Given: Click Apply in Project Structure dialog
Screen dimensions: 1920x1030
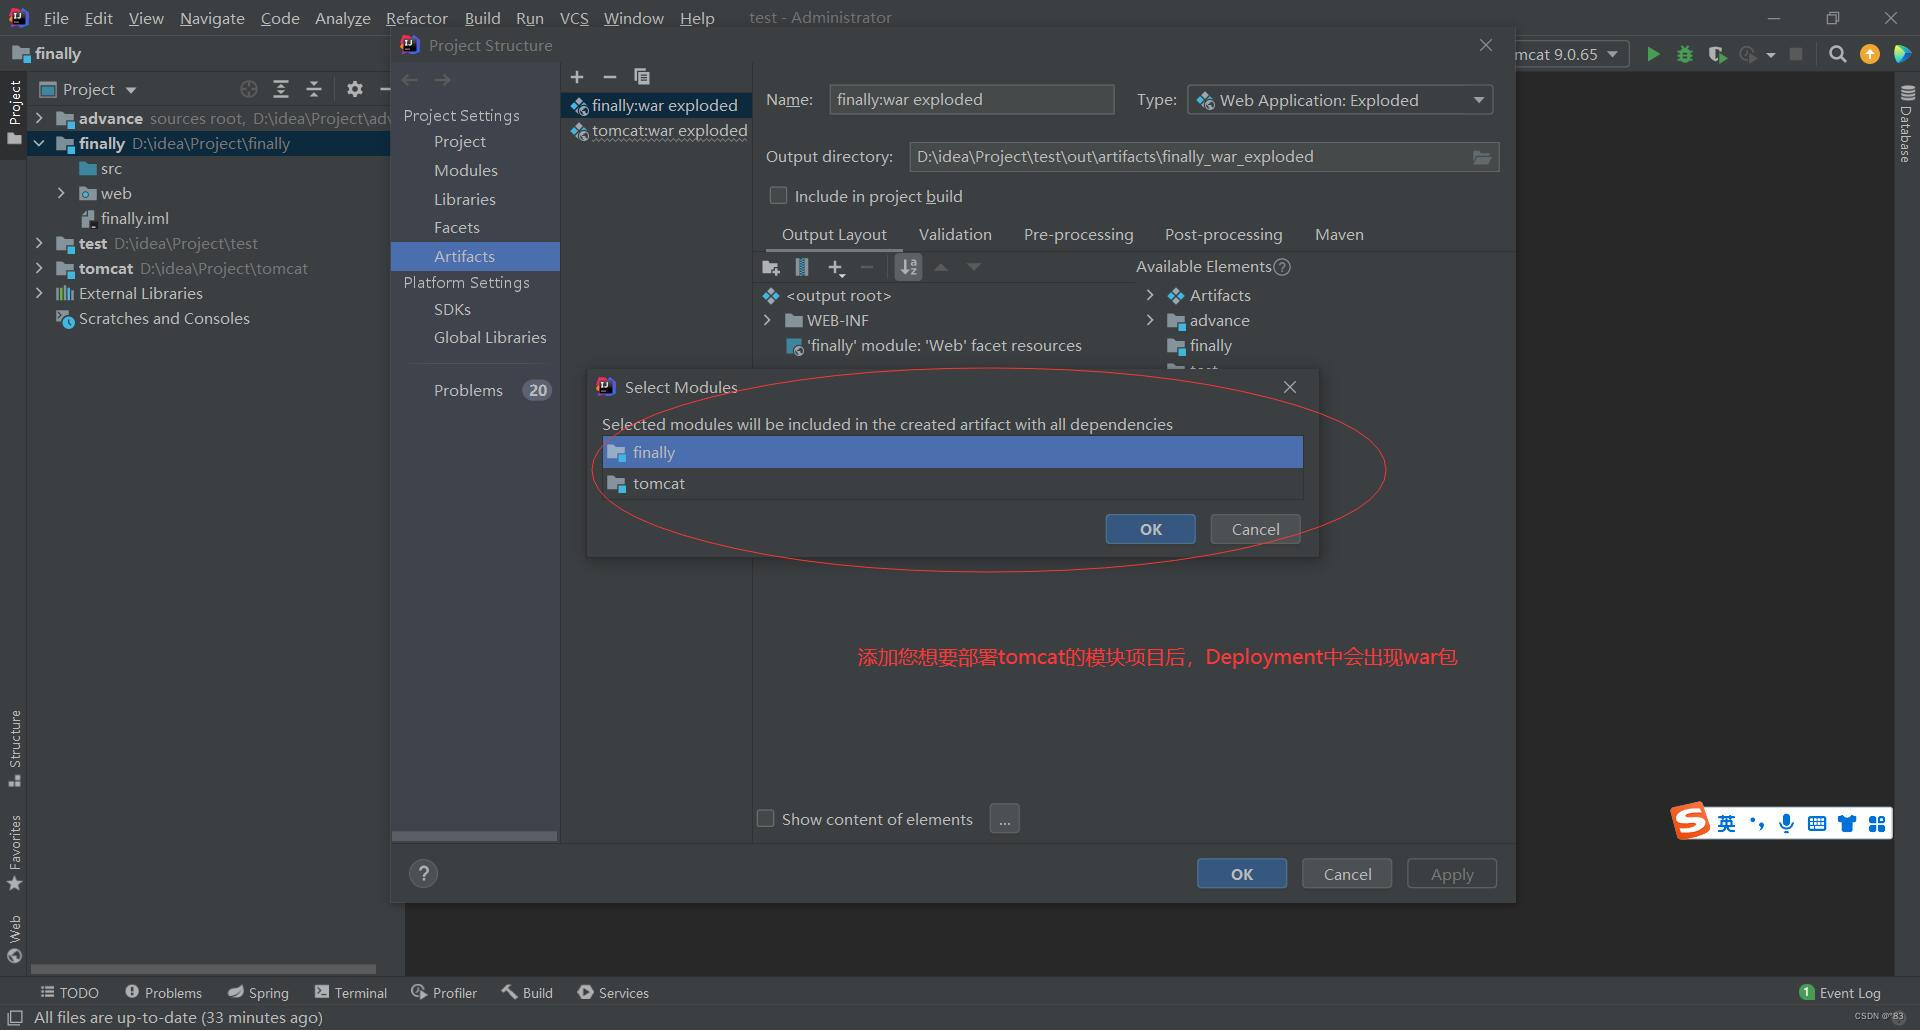Looking at the screenshot, I should pyautogui.click(x=1451, y=874).
